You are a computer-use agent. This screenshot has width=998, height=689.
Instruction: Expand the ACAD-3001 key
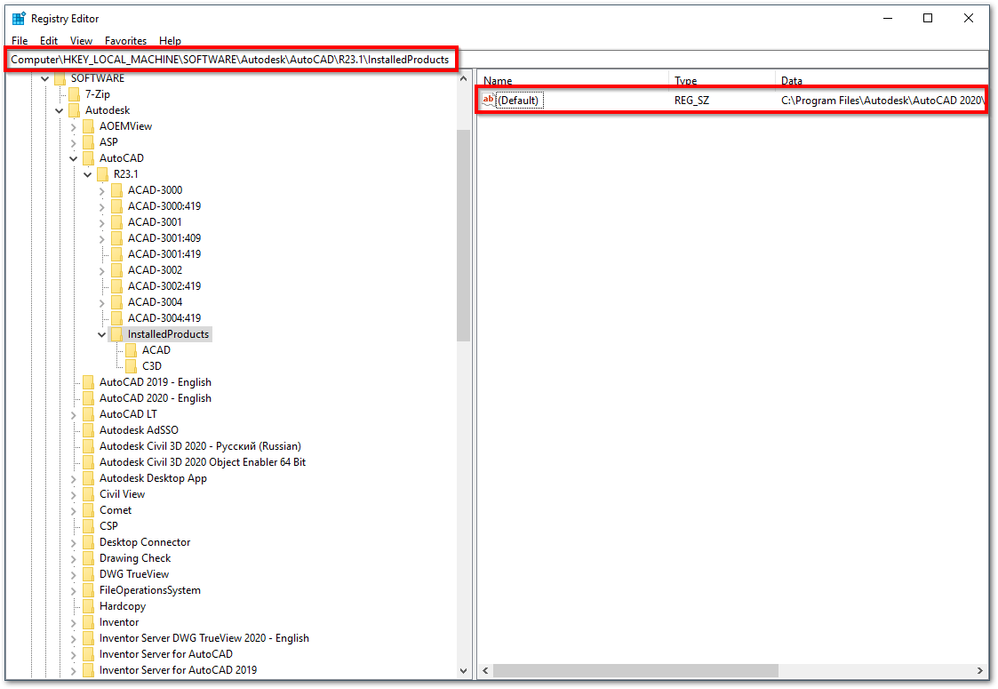102,222
